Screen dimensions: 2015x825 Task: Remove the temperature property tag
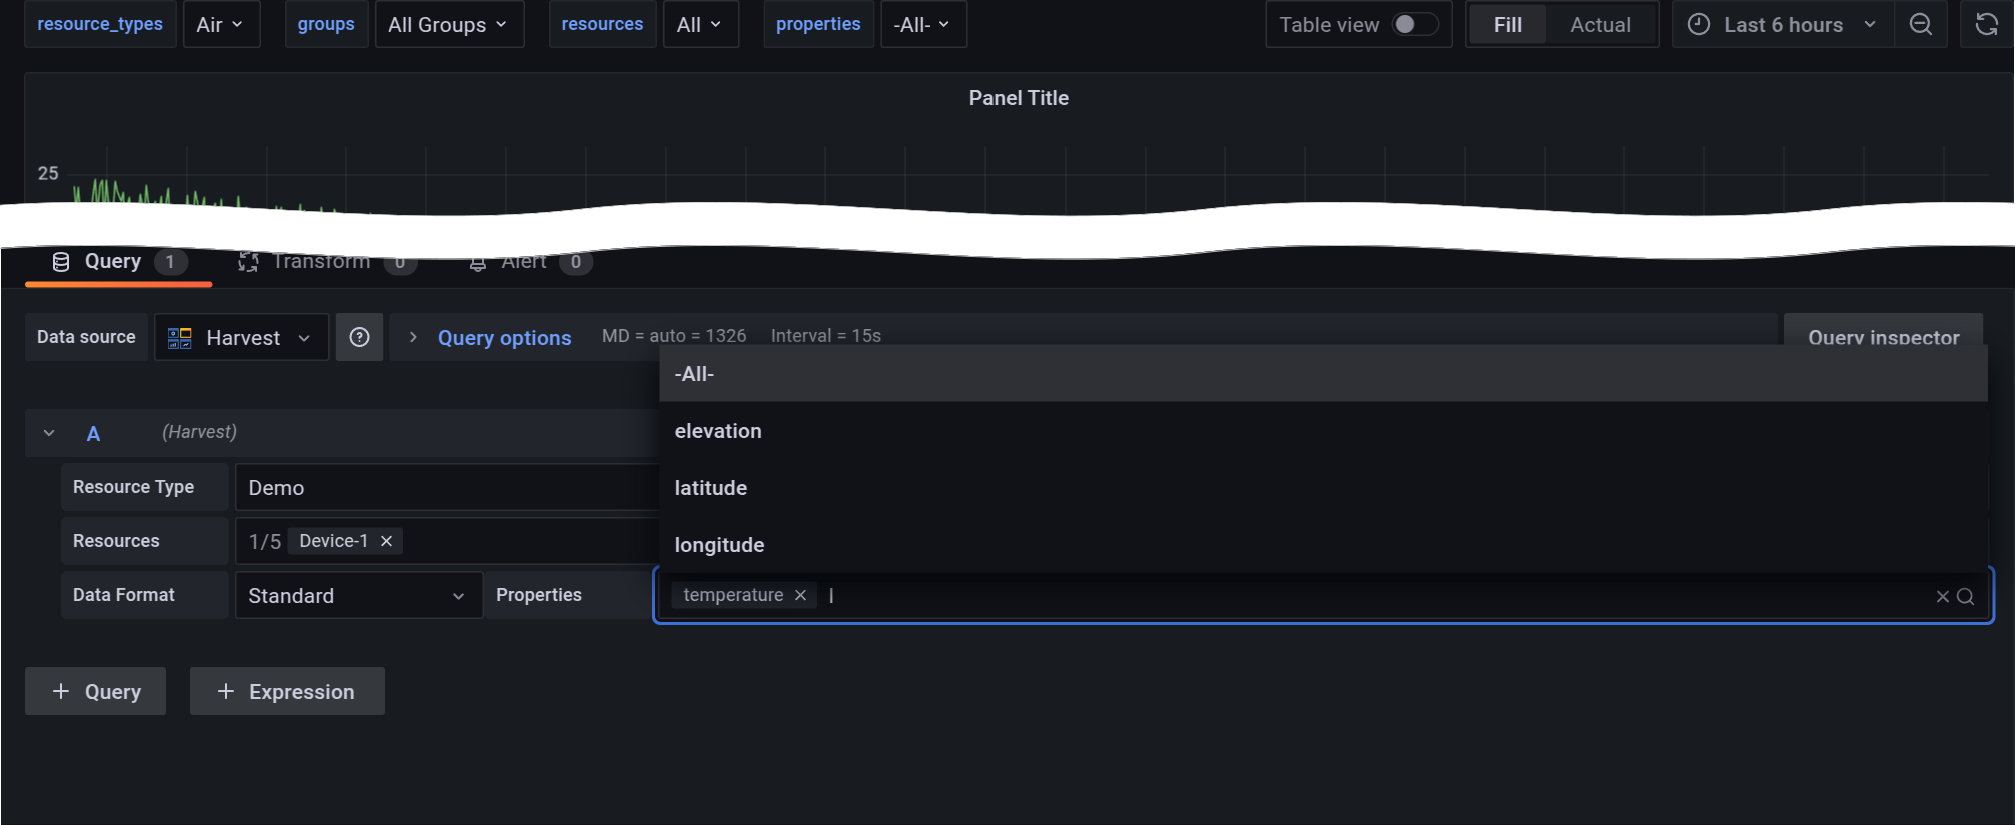click(x=799, y=595)
